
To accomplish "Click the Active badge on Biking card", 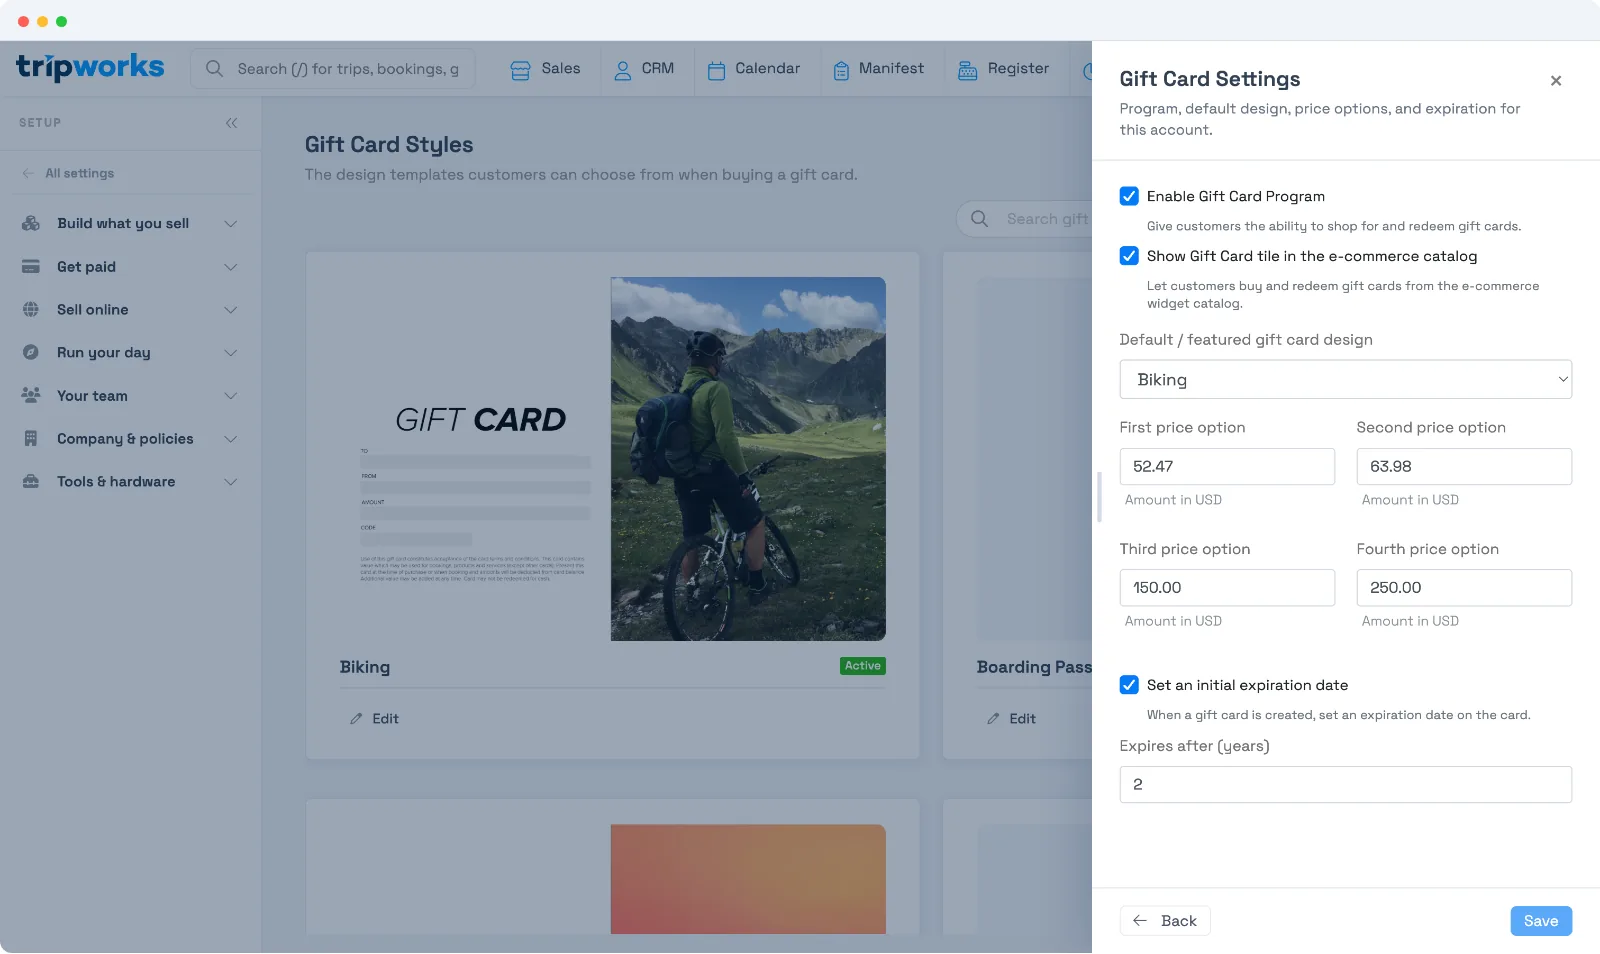I will coord(862,666).
